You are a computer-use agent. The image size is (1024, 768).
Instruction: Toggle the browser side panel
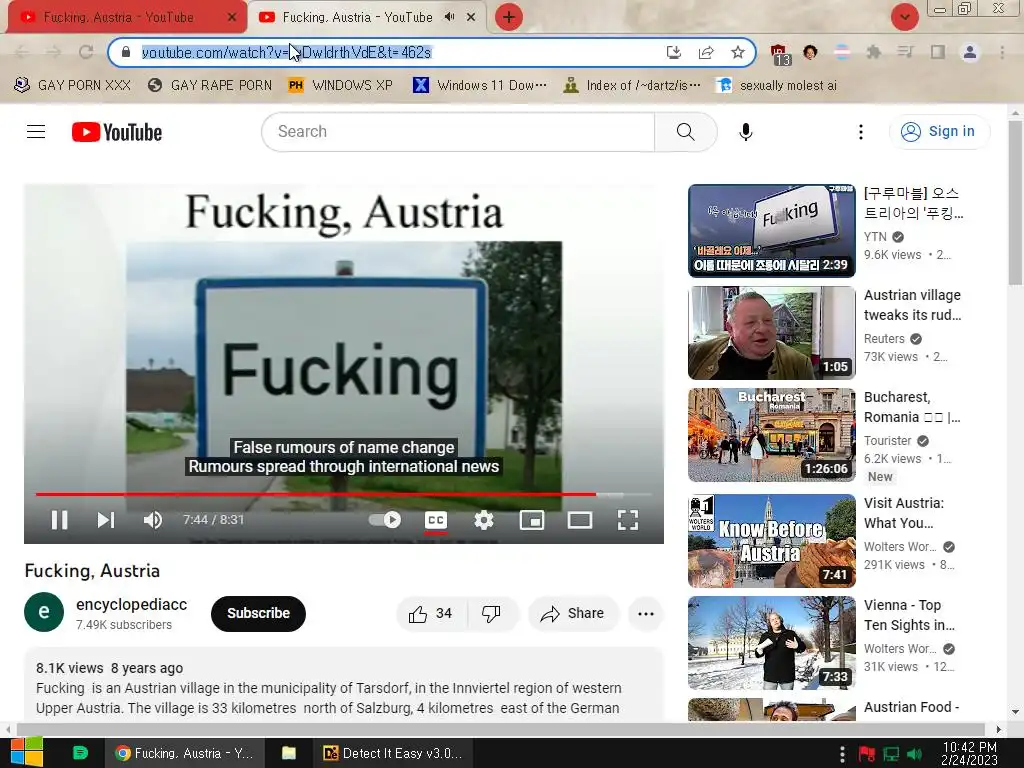(938, 52)
